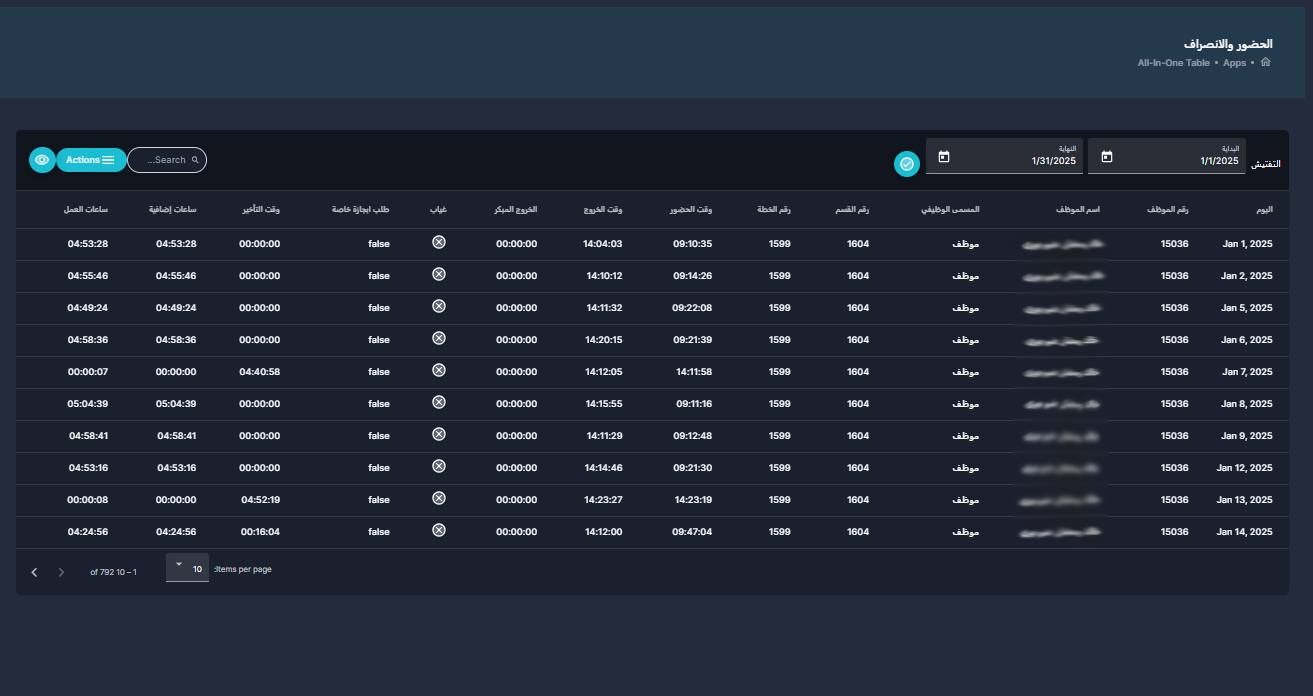Click the absence icon in the Jan 9, 2025 row
The image size is (1313, 696).
click(439, 434)
